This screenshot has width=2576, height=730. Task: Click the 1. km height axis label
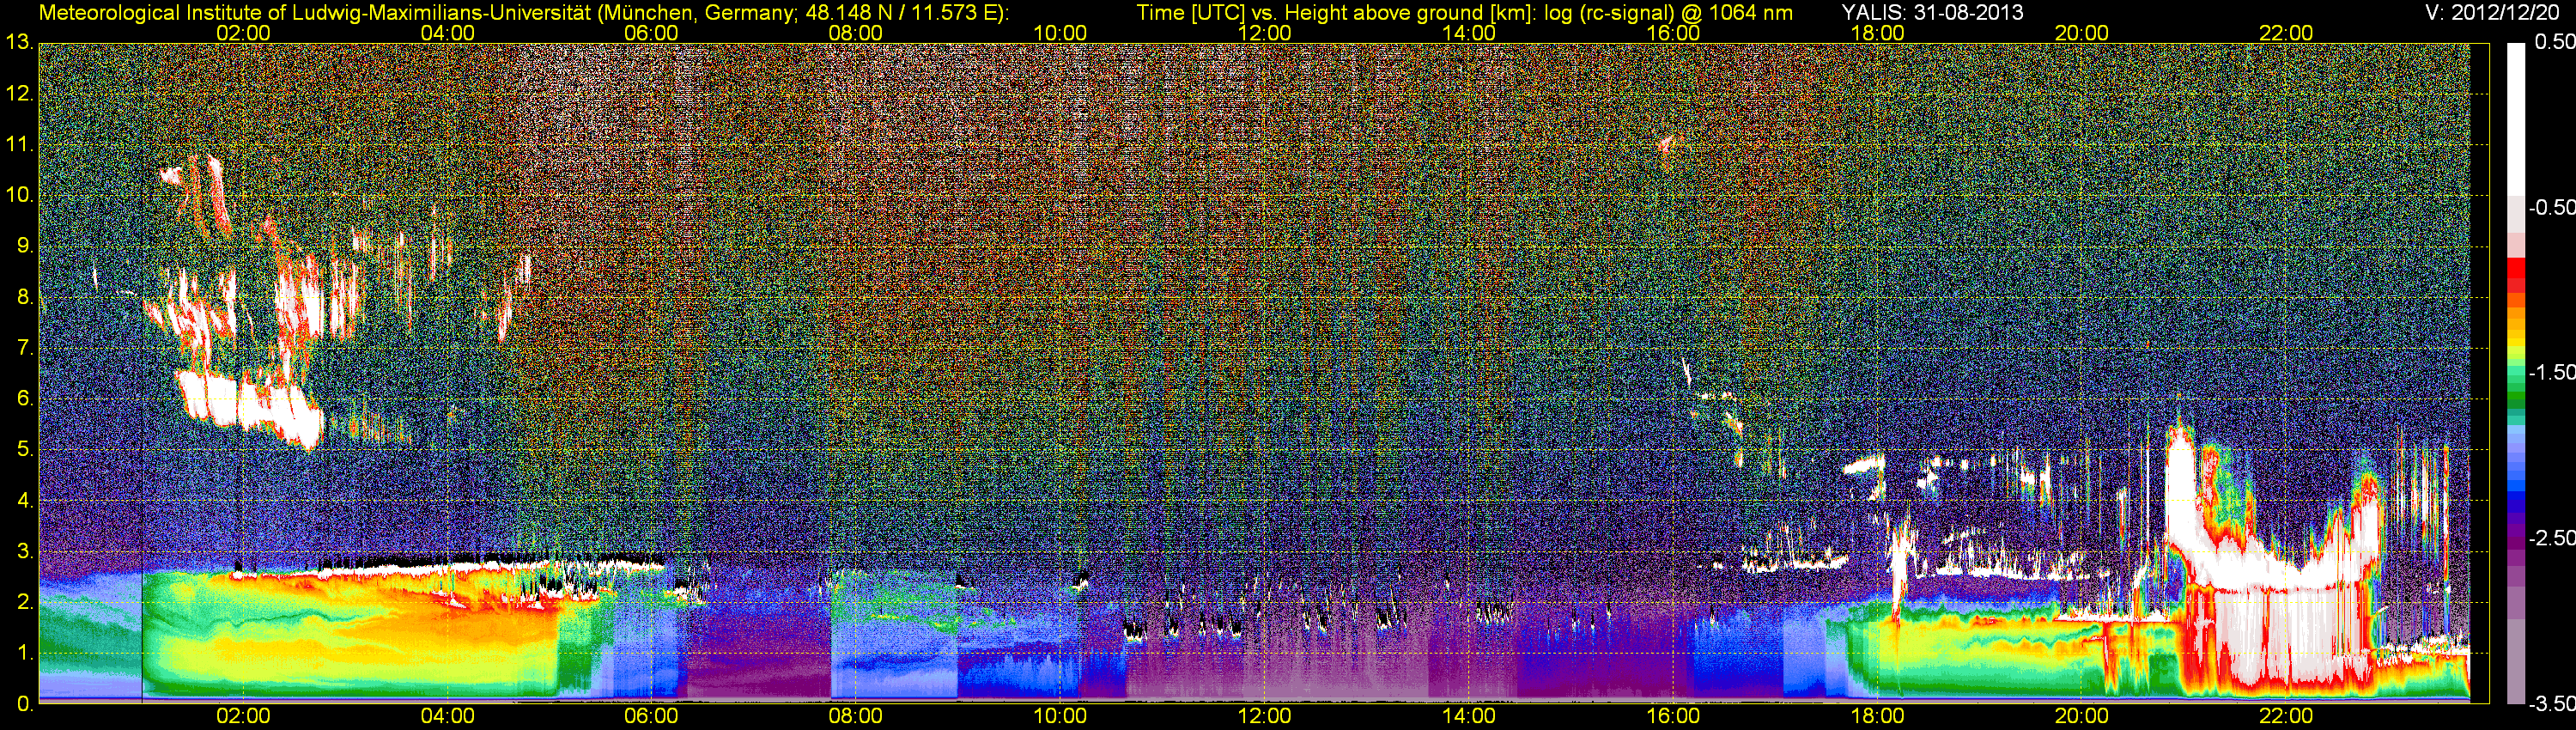24,654
